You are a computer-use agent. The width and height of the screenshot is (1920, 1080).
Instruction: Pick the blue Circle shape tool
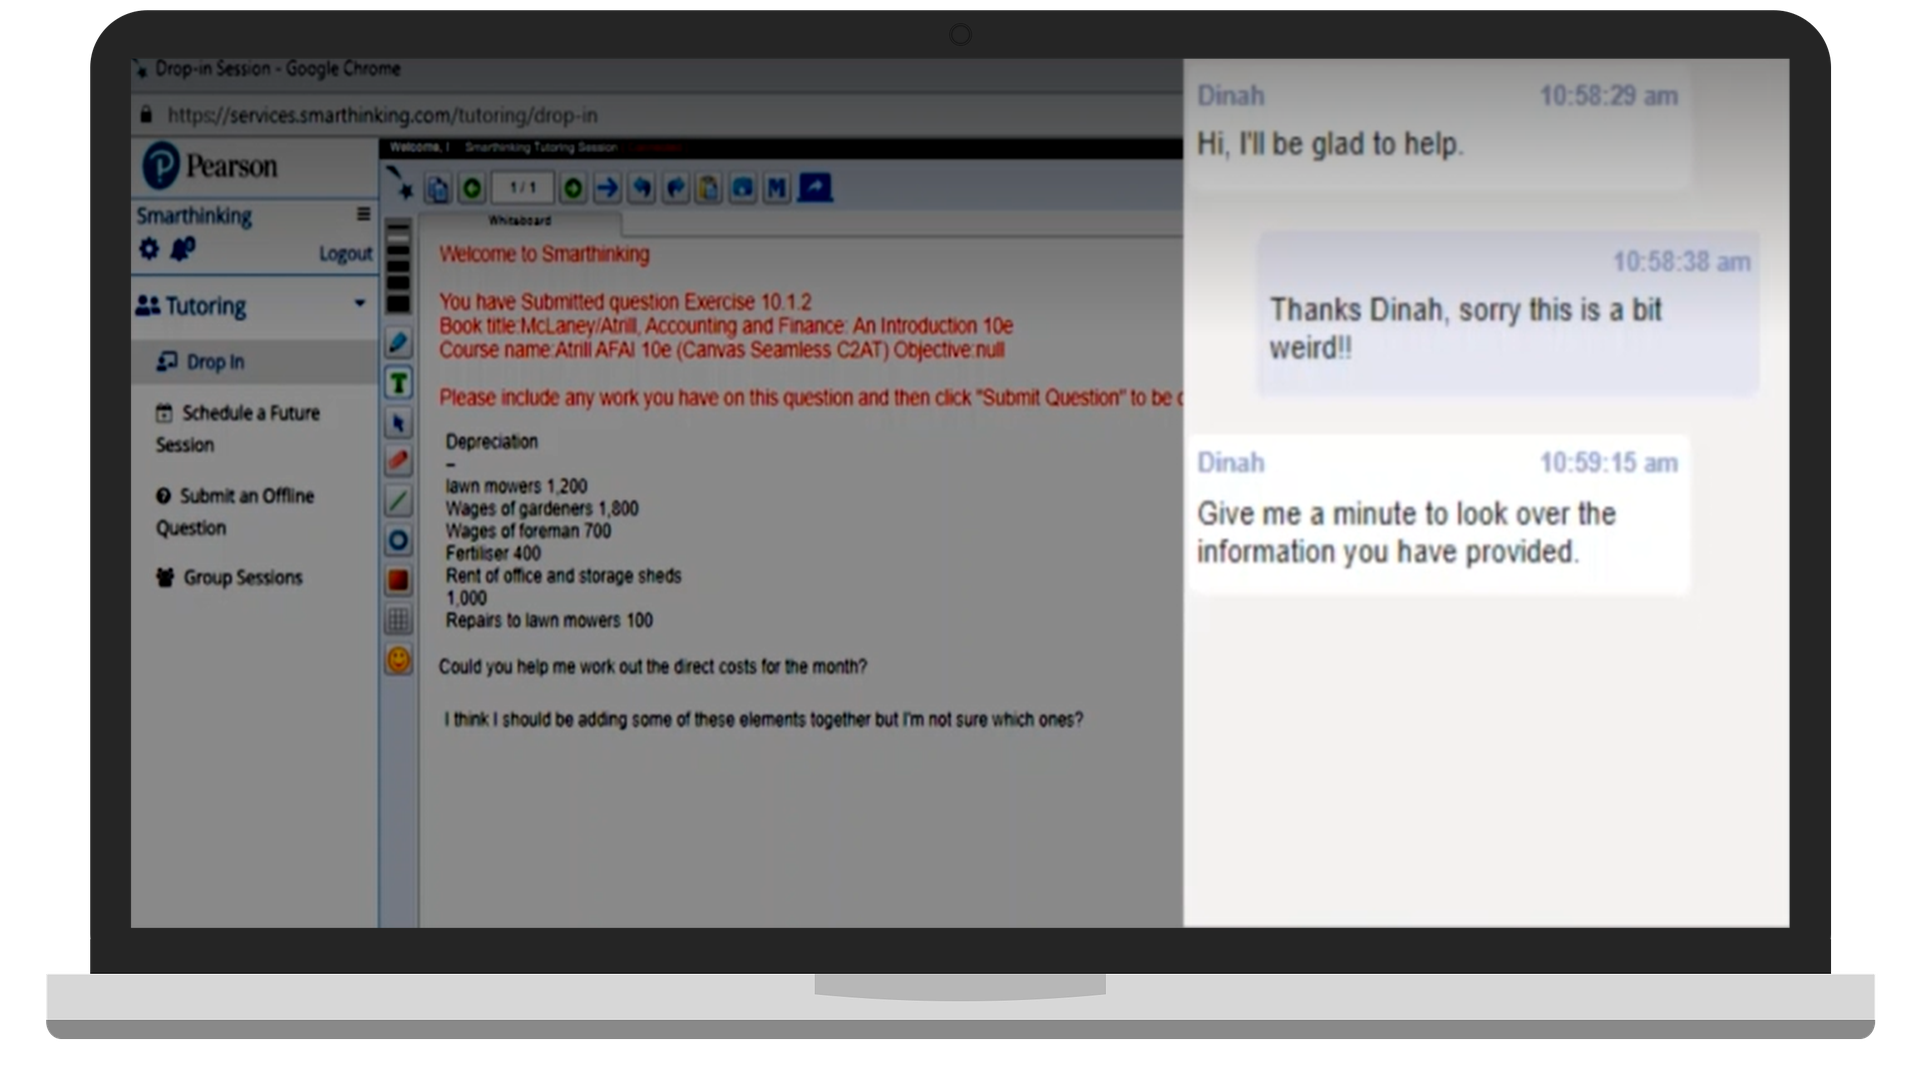[x=398, y=541]
